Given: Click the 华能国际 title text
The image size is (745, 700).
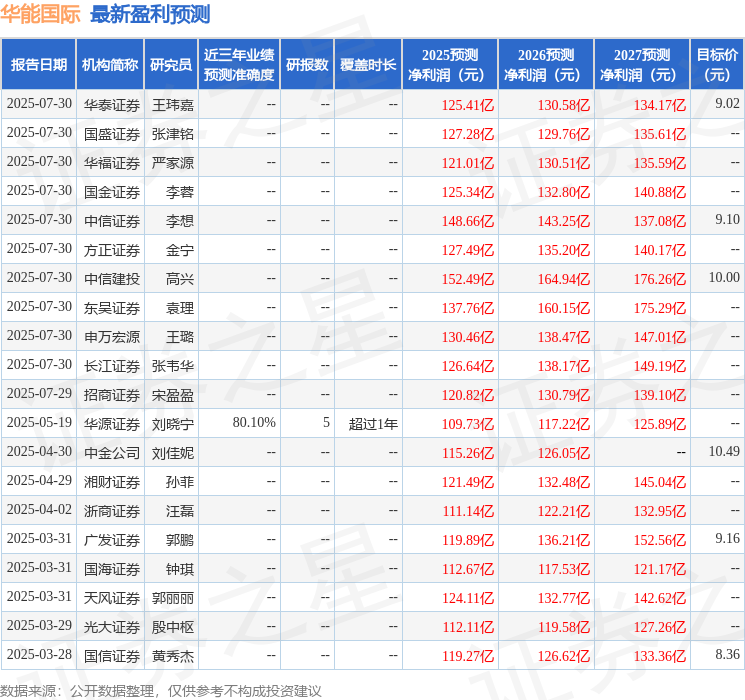Looking at the screenshot, I should (x=40, y=14).
